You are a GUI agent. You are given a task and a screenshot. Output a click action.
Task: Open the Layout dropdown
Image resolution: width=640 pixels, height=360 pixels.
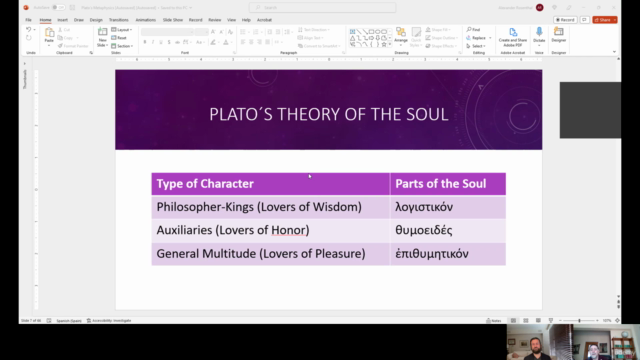122,30
